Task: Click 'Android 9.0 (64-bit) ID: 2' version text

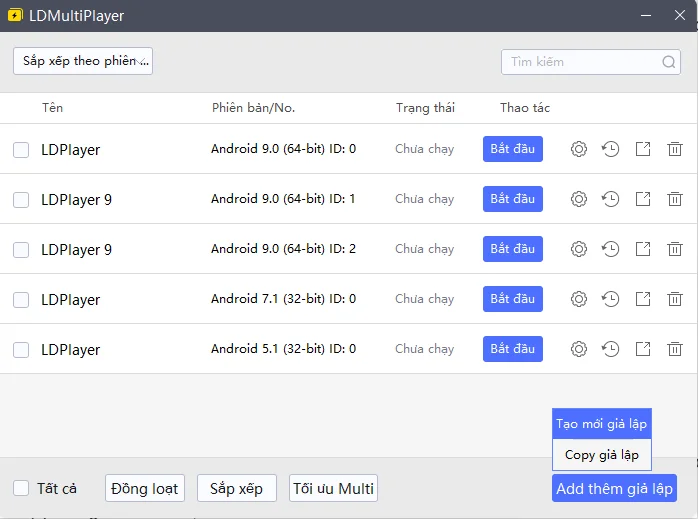Action: [x=284, y=248]
